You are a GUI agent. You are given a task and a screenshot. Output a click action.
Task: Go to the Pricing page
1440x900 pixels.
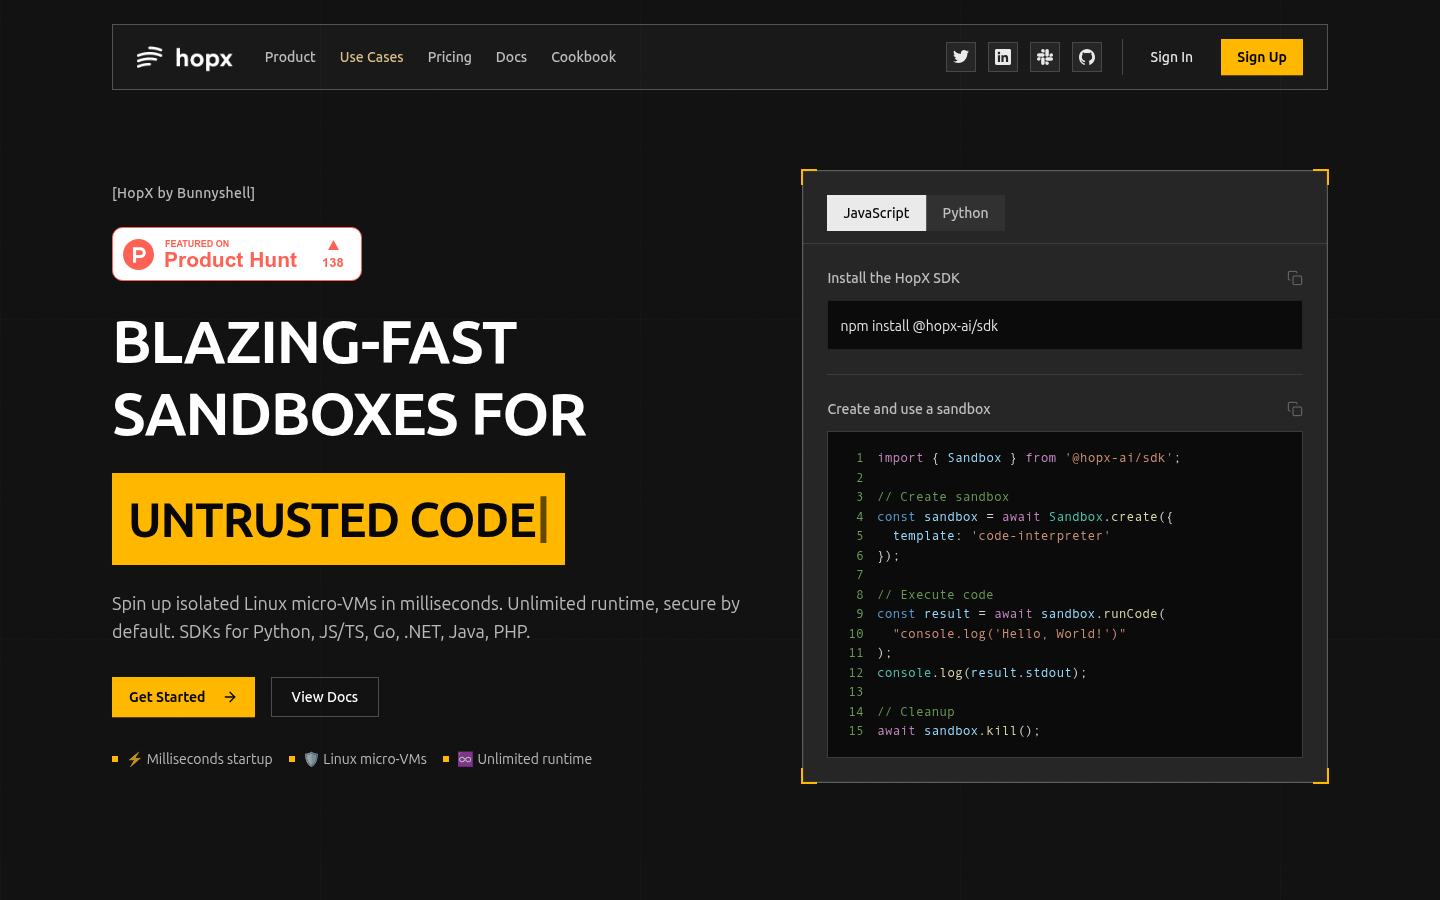[x=449, y=57]
